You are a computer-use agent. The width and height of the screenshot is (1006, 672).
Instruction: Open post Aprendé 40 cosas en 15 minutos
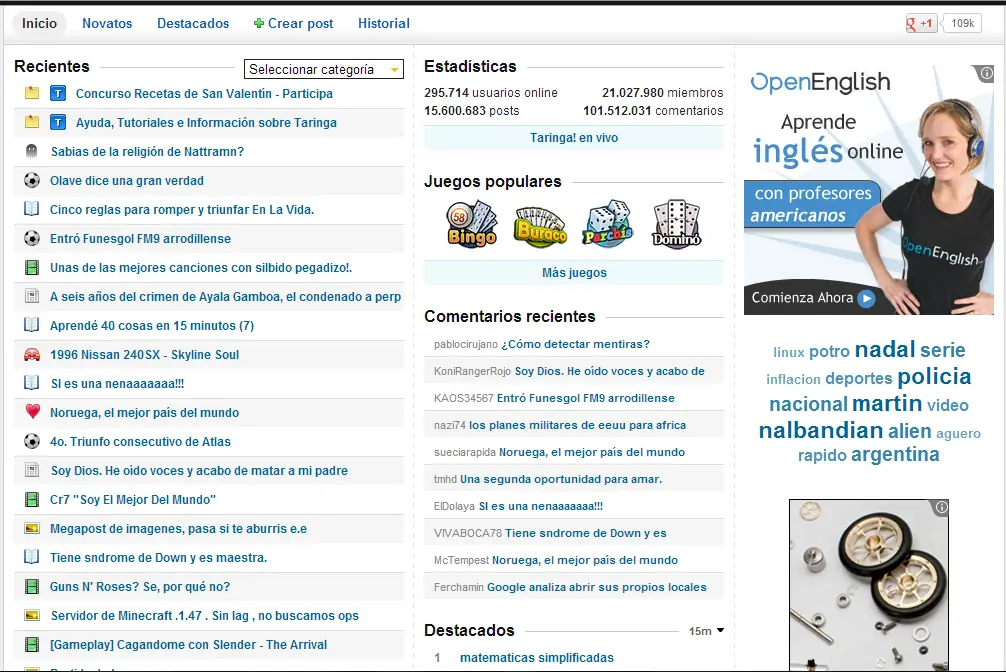[152, 325]
